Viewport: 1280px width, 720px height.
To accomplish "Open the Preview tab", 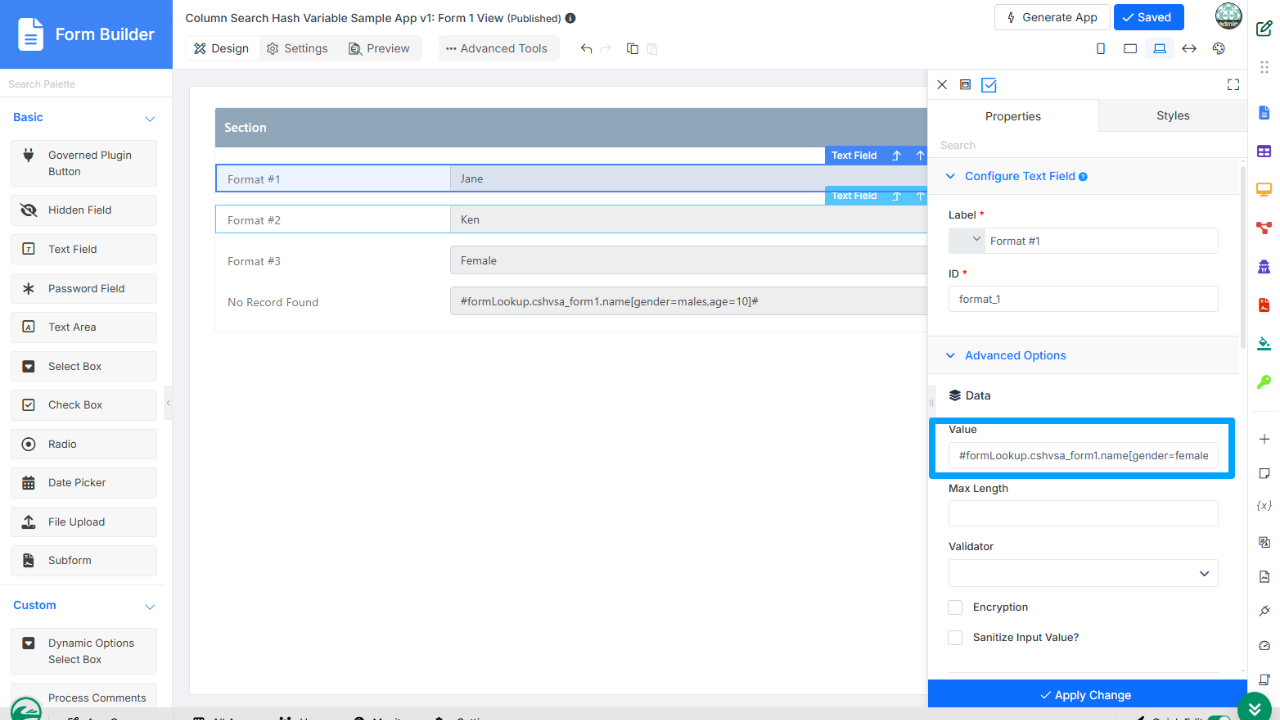I will tap(378, 48).
